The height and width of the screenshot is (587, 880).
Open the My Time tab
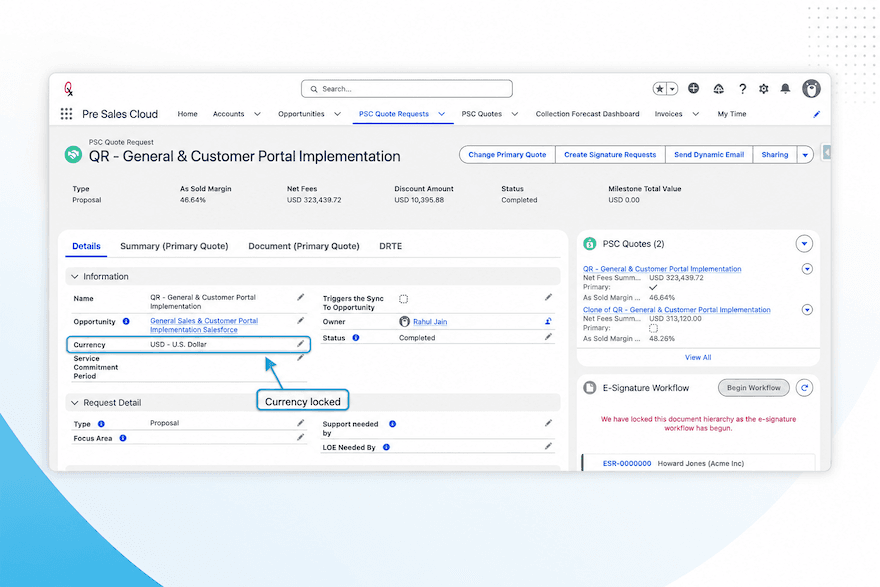(732, 114)
